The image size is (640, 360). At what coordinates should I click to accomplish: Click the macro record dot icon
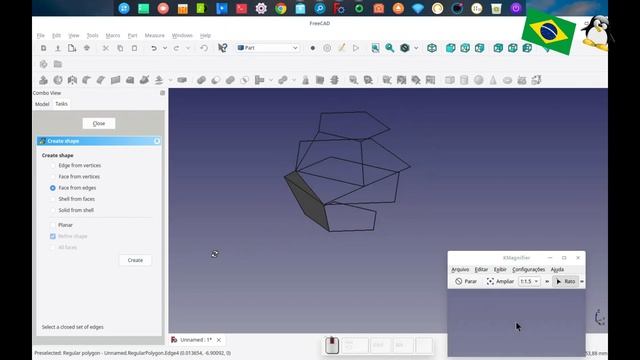click(313, 48)
